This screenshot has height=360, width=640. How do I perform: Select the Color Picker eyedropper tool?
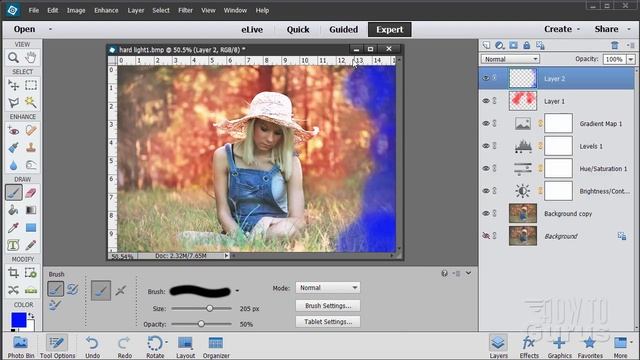tap(13, 228)
